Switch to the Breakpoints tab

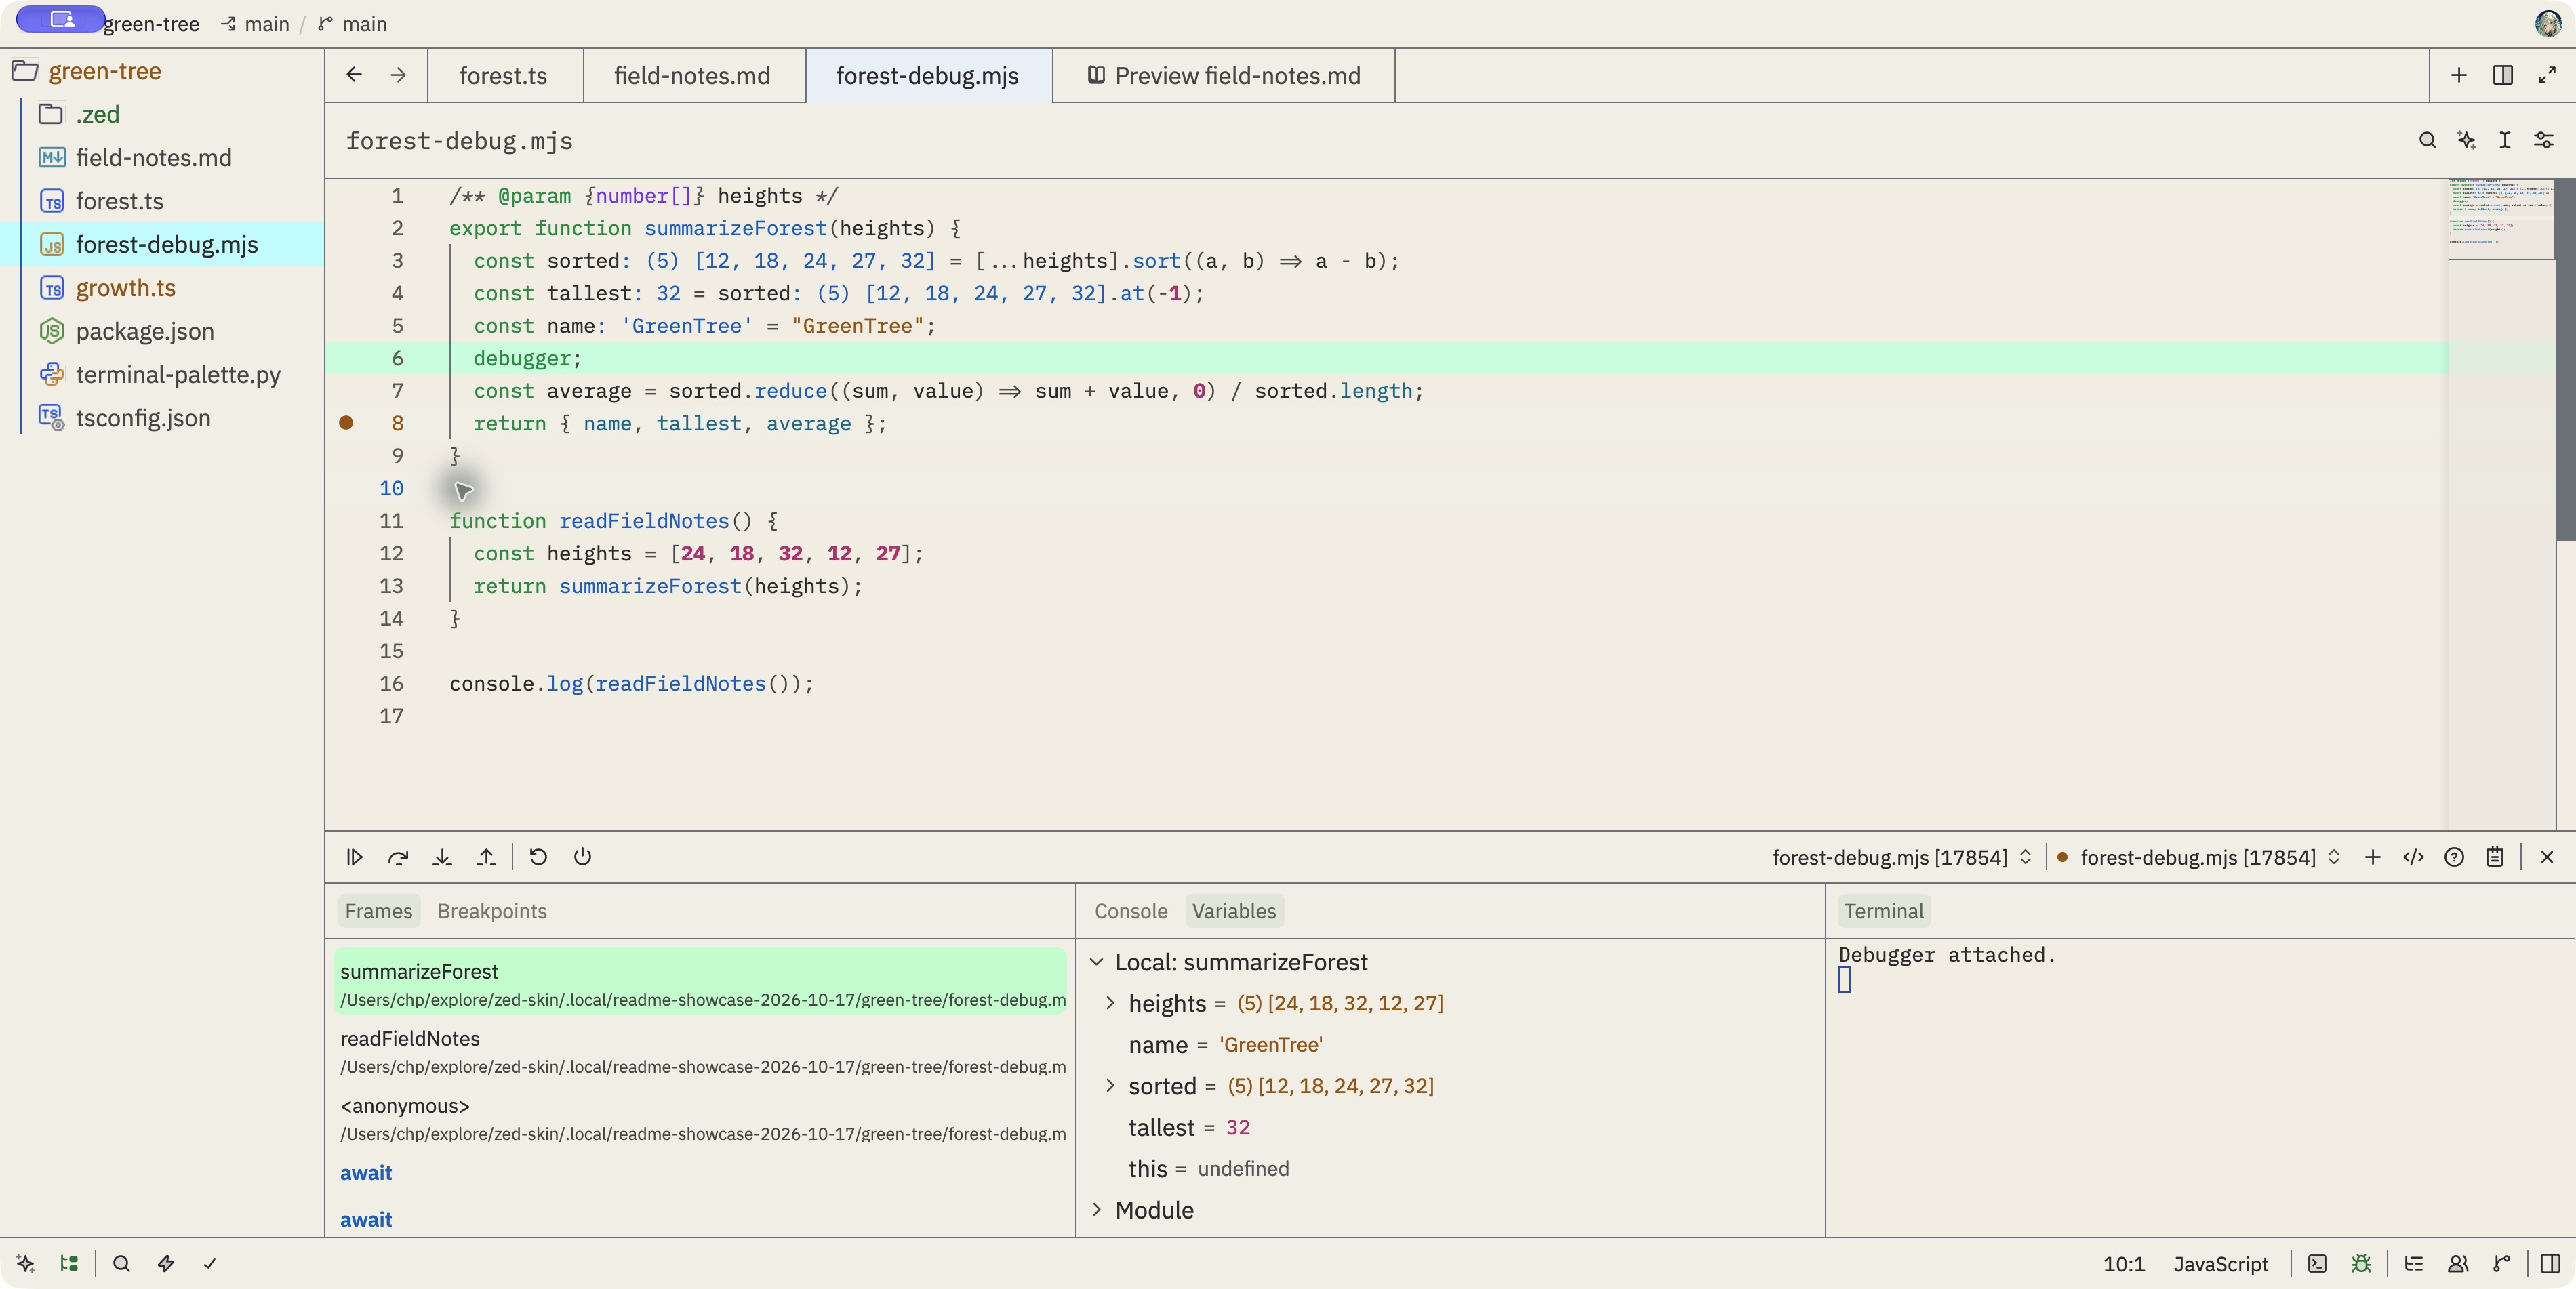click(492, 911)
